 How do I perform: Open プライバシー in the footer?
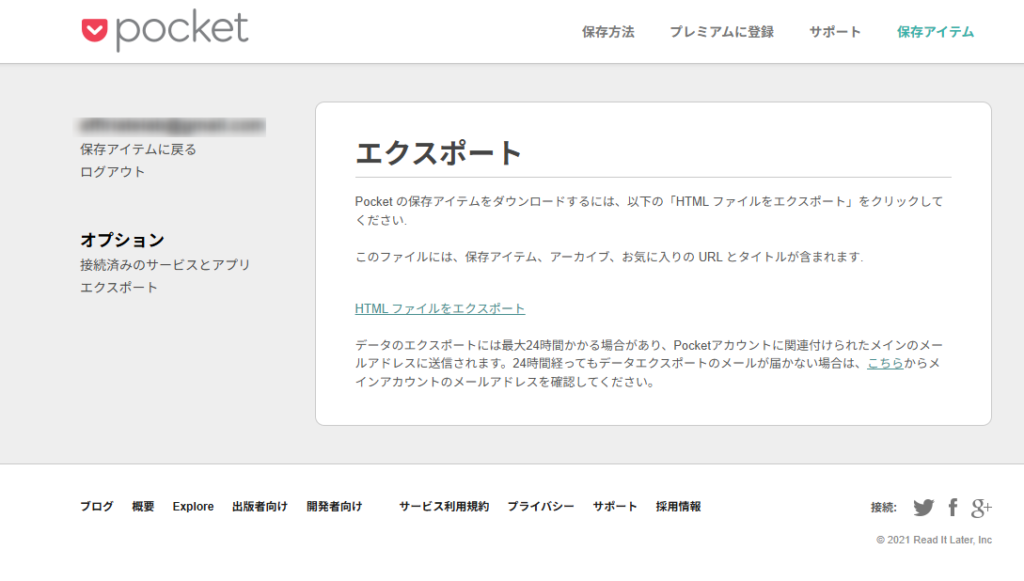541,507
